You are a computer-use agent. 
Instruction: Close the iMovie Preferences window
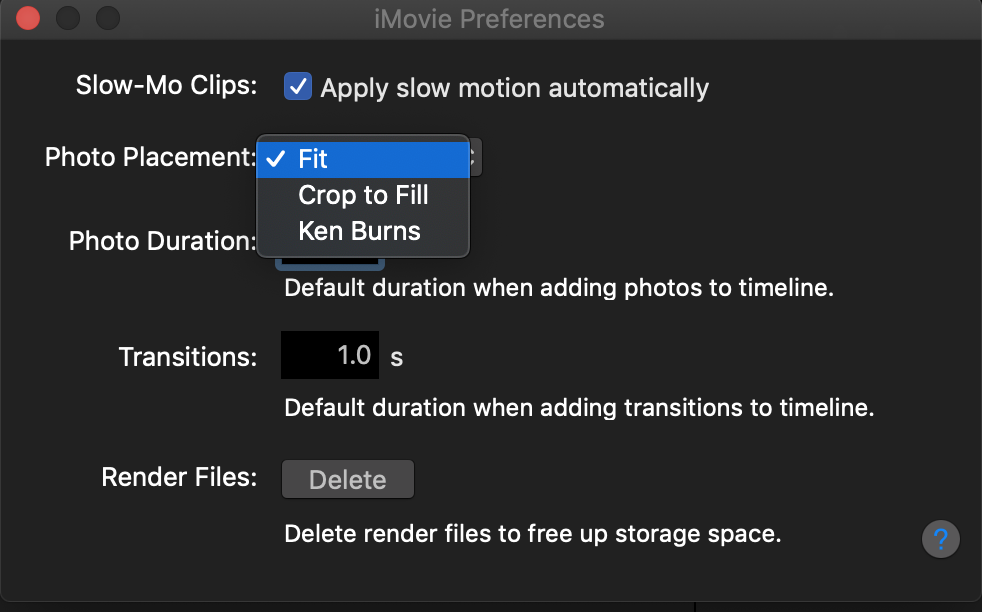coord(29,18)
